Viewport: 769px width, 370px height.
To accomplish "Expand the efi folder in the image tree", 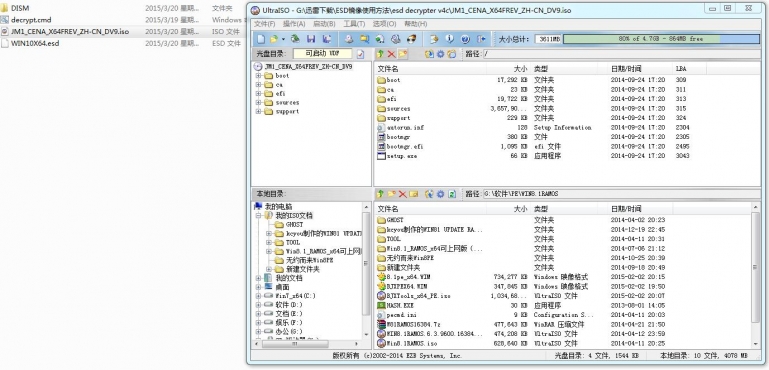I will point(258,93).
